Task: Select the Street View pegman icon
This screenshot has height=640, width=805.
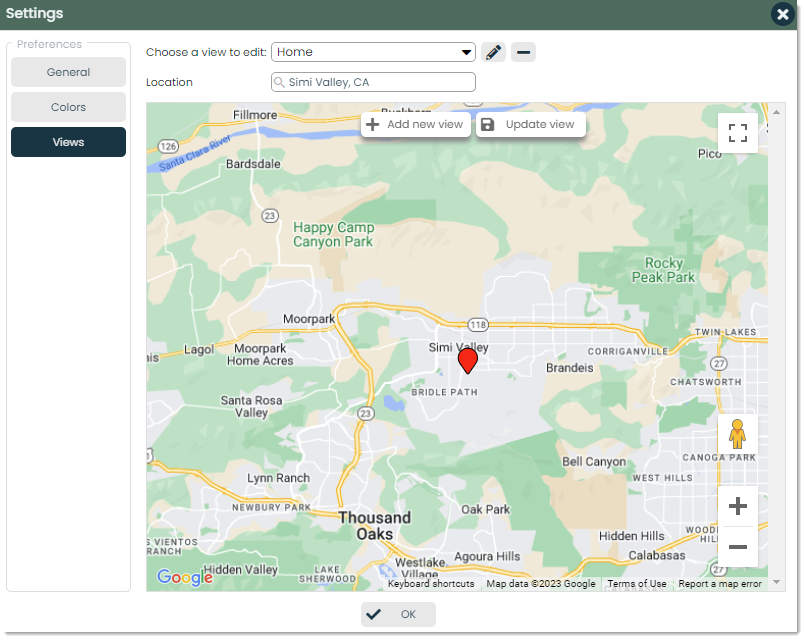Action: (737, 434)
